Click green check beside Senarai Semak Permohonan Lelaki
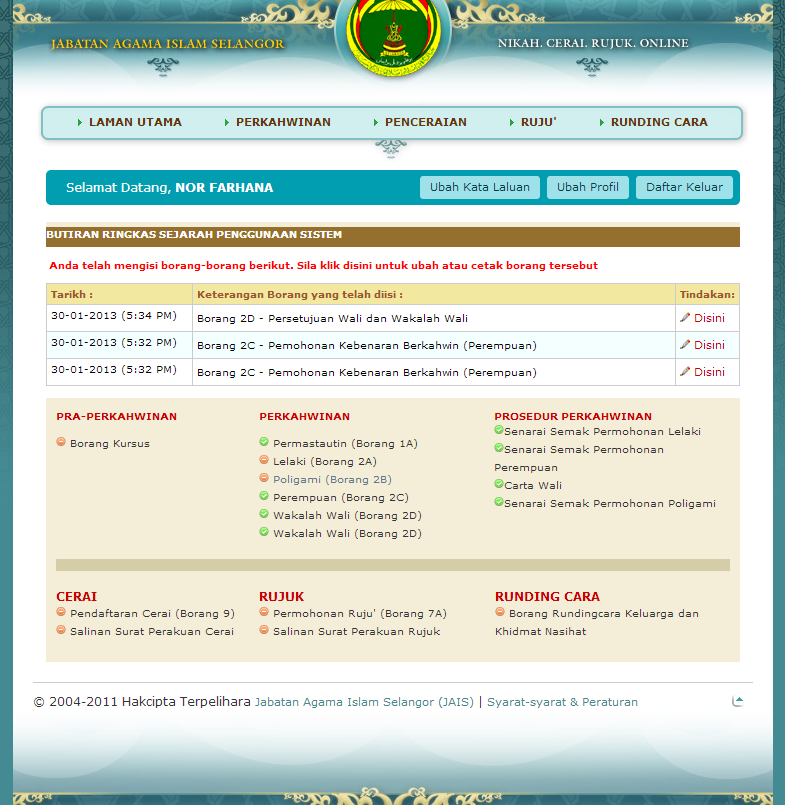 [x=499, y=430]
